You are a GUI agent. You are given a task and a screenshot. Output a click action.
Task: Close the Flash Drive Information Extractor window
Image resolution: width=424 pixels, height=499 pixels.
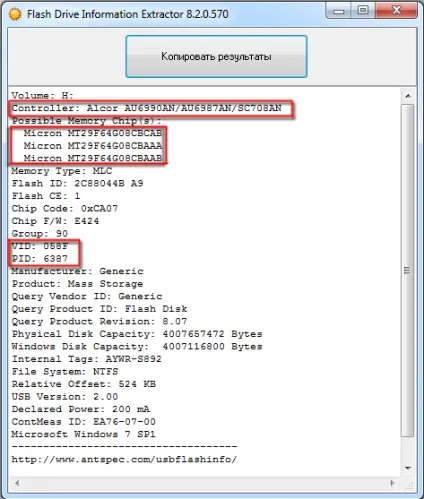pyautogui.click(x=396, y=11)
